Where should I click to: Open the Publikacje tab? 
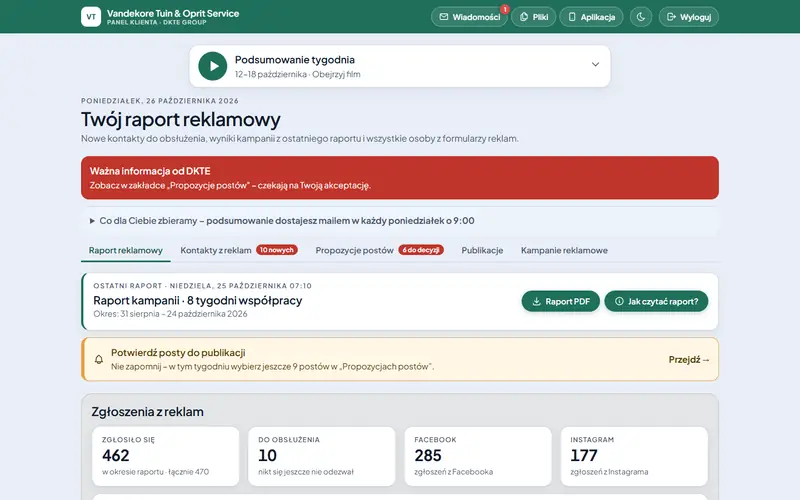coord(482,250)
